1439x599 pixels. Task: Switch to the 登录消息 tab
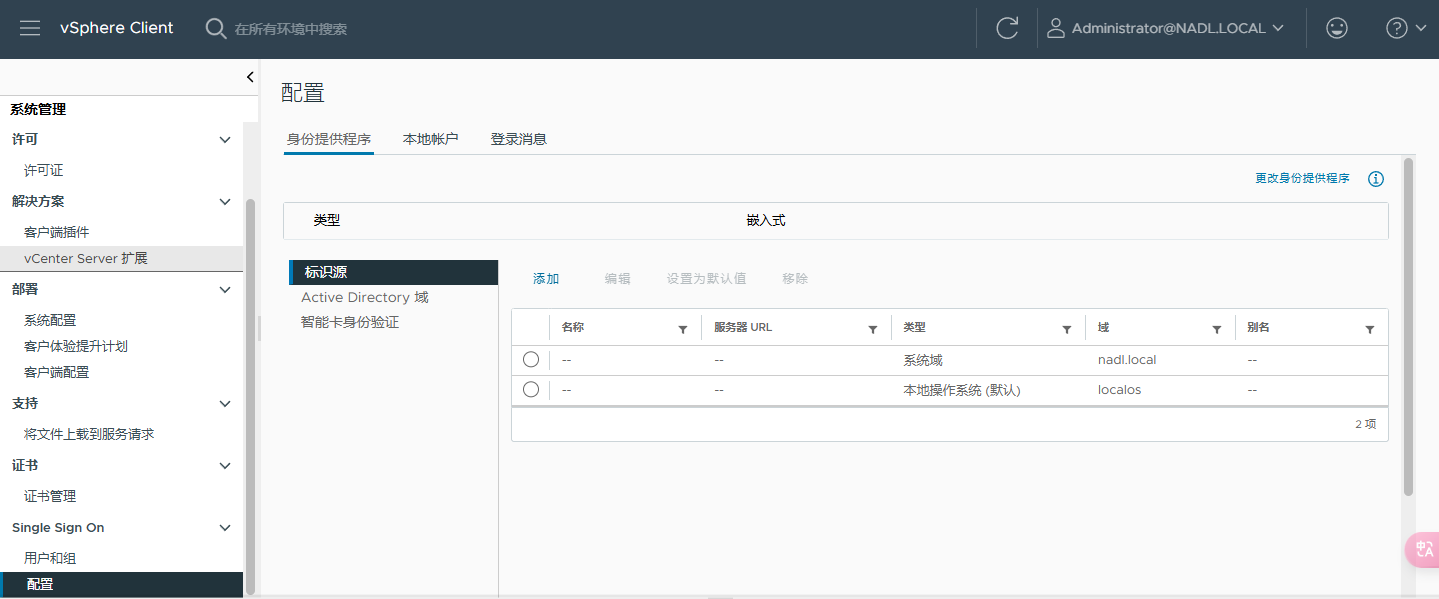tap(519, 139)
